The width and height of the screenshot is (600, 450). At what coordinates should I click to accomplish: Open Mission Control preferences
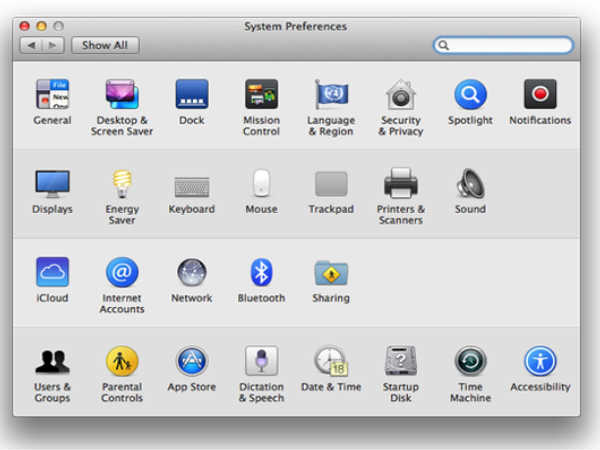pyautogui.click(x=261, y=95)
